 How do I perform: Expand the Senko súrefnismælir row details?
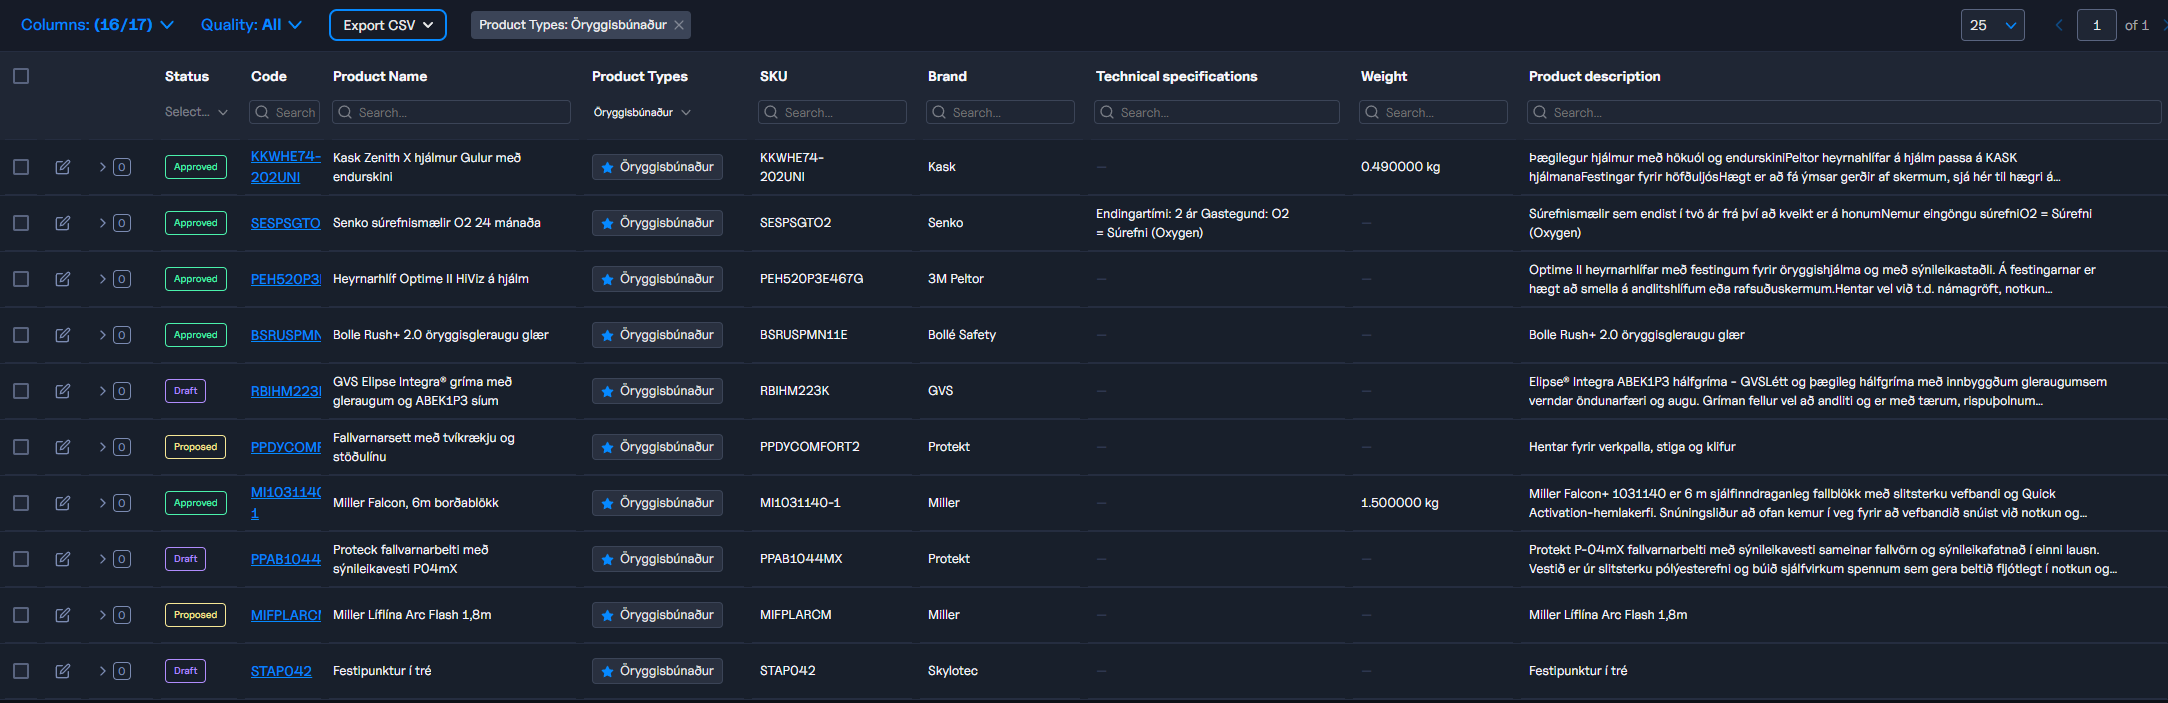click(x=102, y=223)
